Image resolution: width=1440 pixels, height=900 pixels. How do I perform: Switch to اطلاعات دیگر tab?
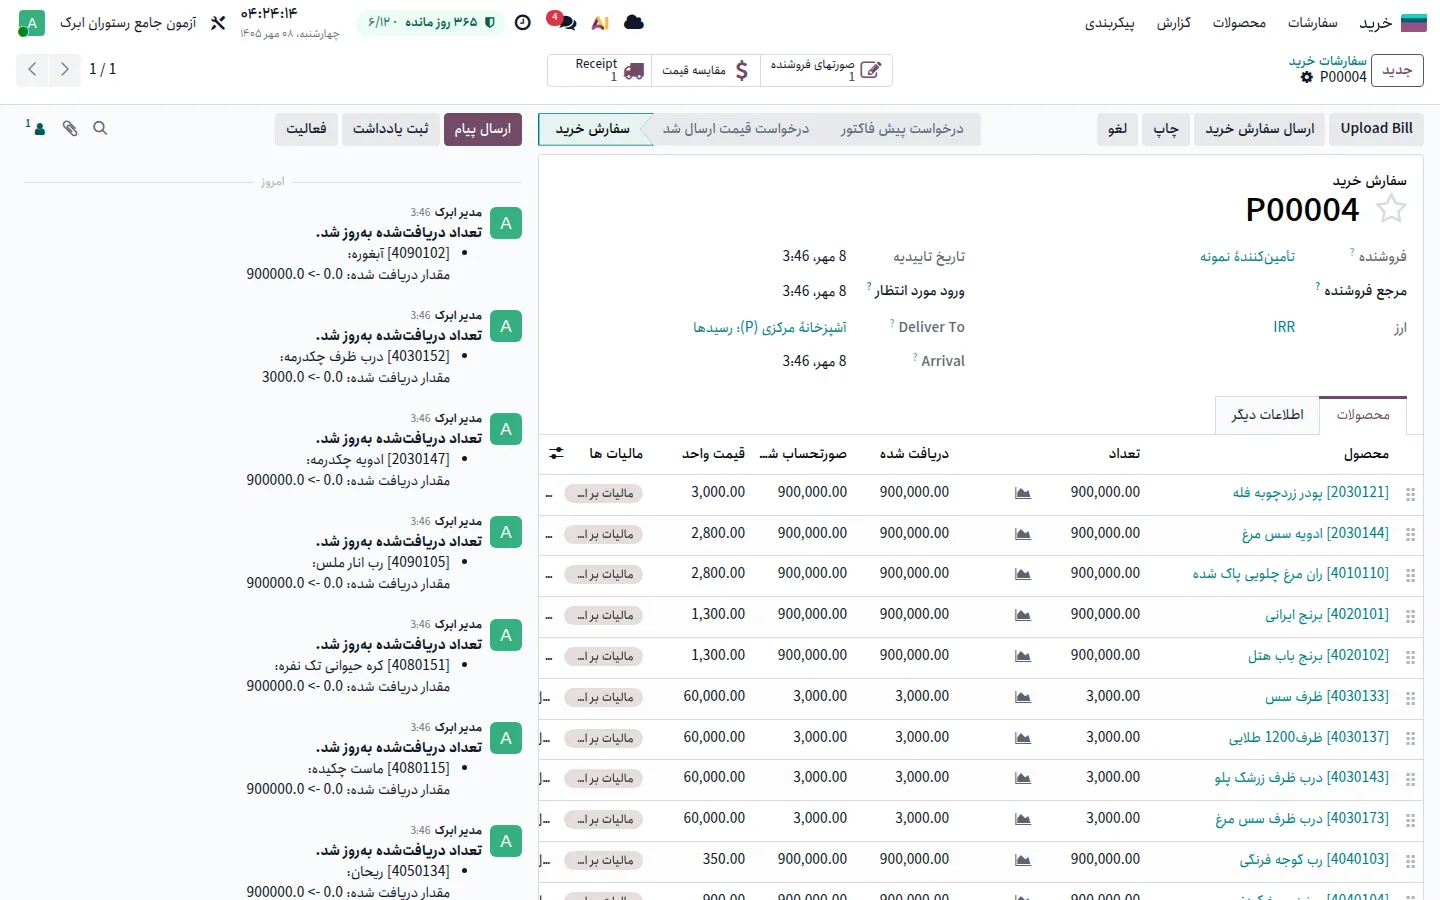1267,415
